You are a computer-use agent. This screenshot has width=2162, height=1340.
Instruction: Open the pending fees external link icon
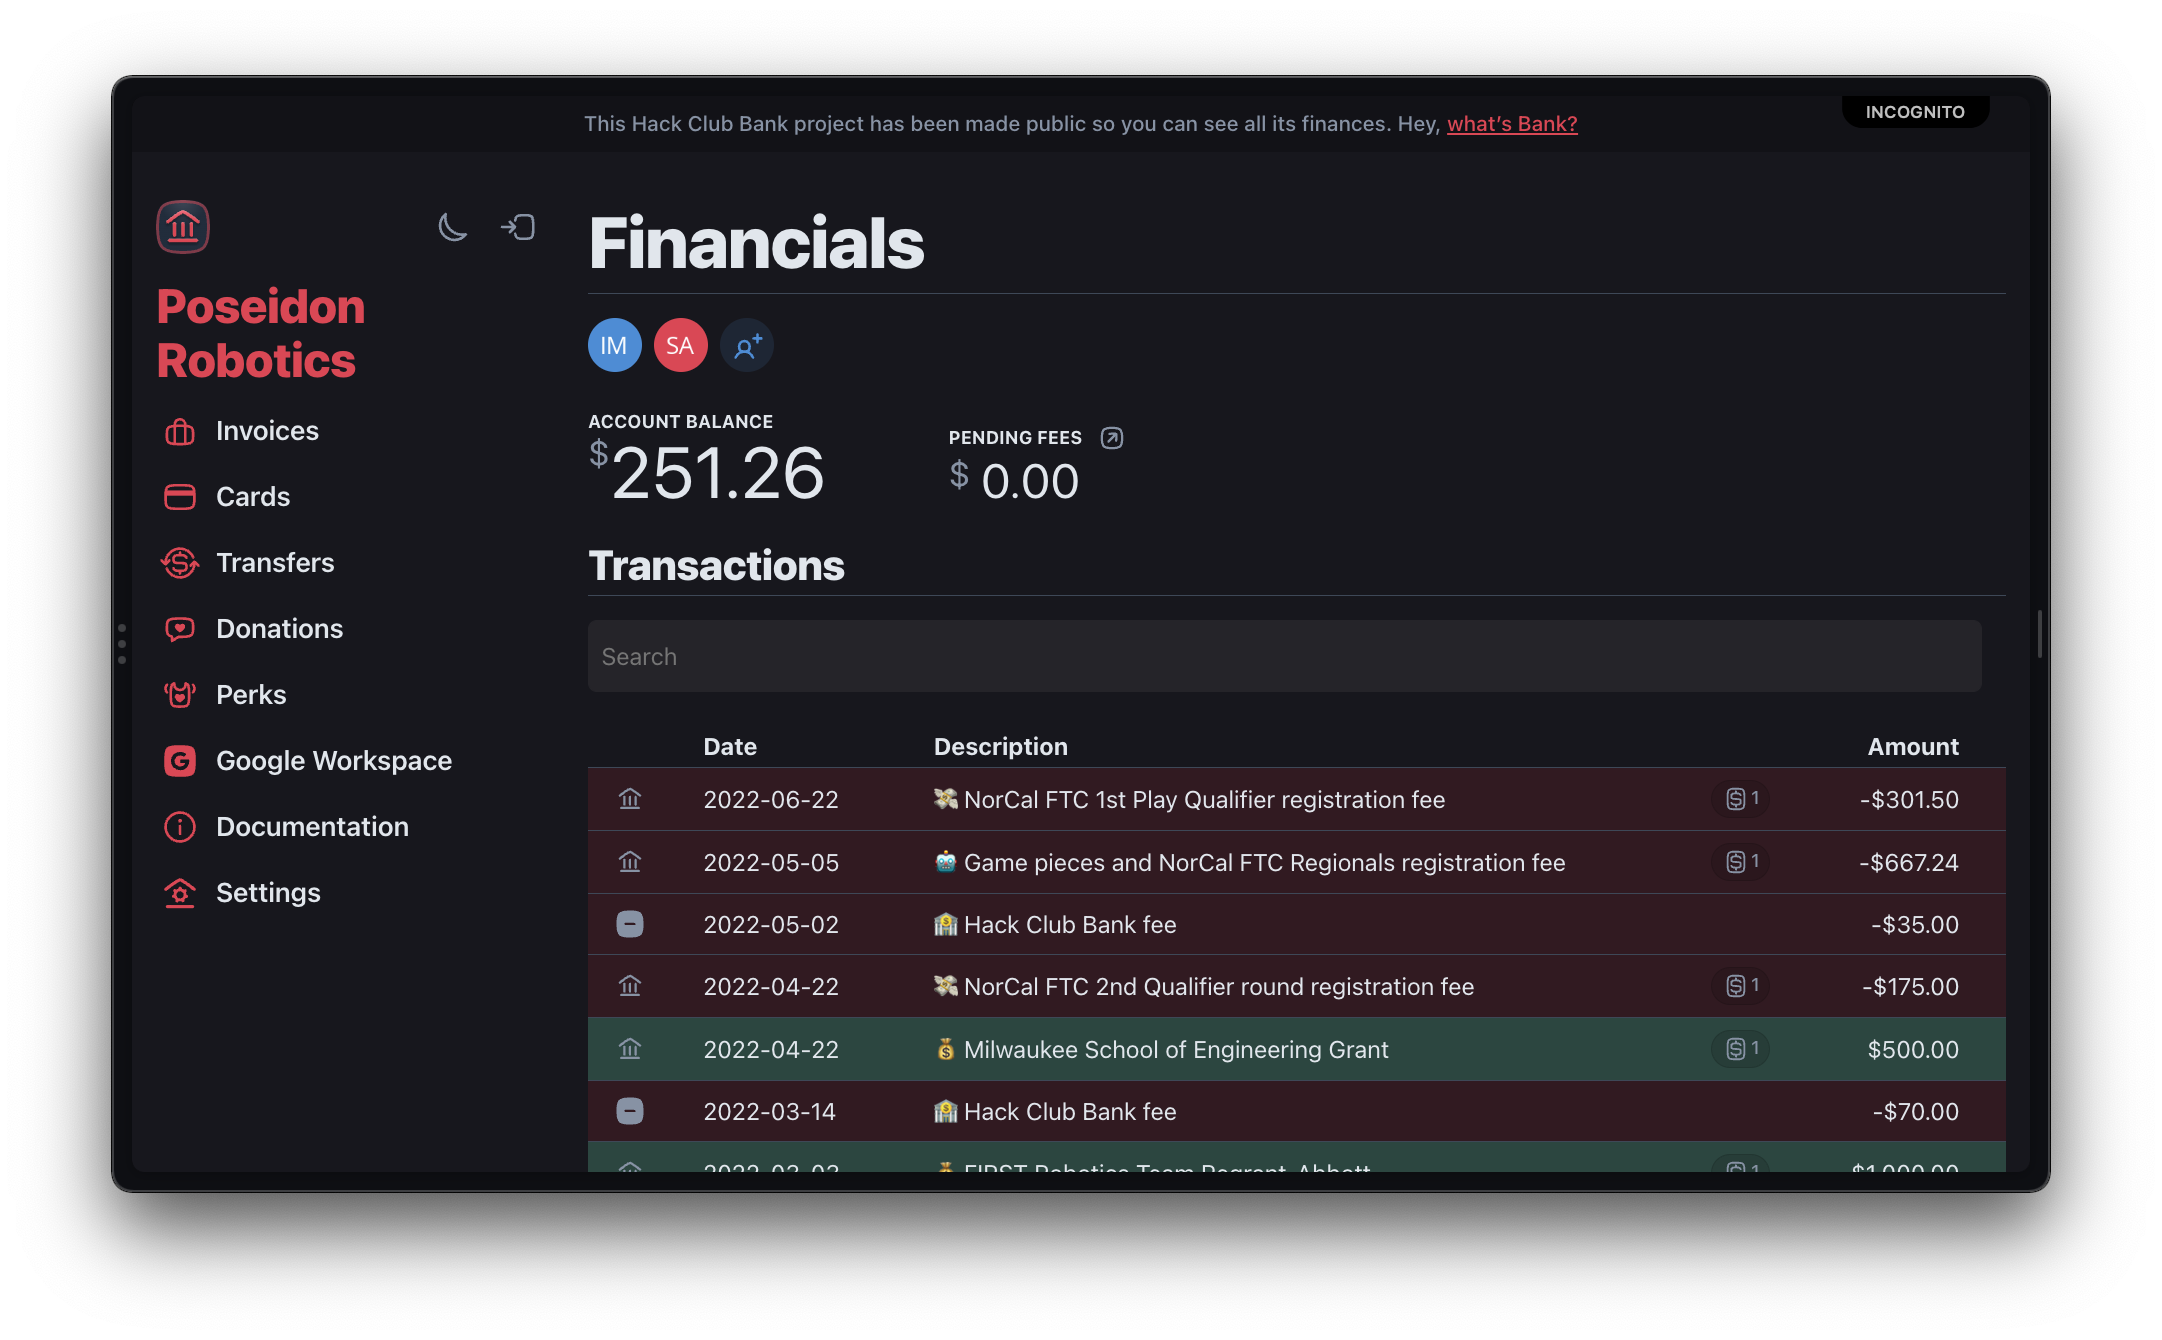point(1112,438)
